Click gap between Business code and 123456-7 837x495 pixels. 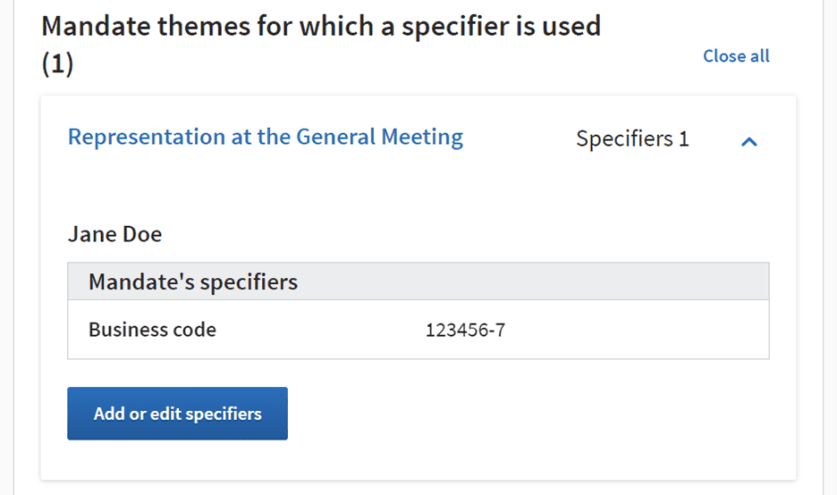coord(320,329)
